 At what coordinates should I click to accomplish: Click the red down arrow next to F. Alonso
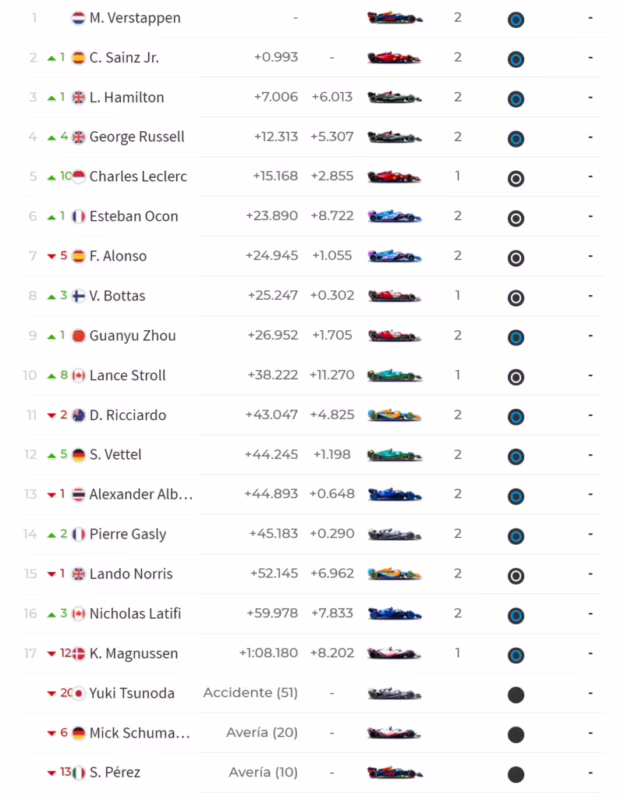pos(51,256)
